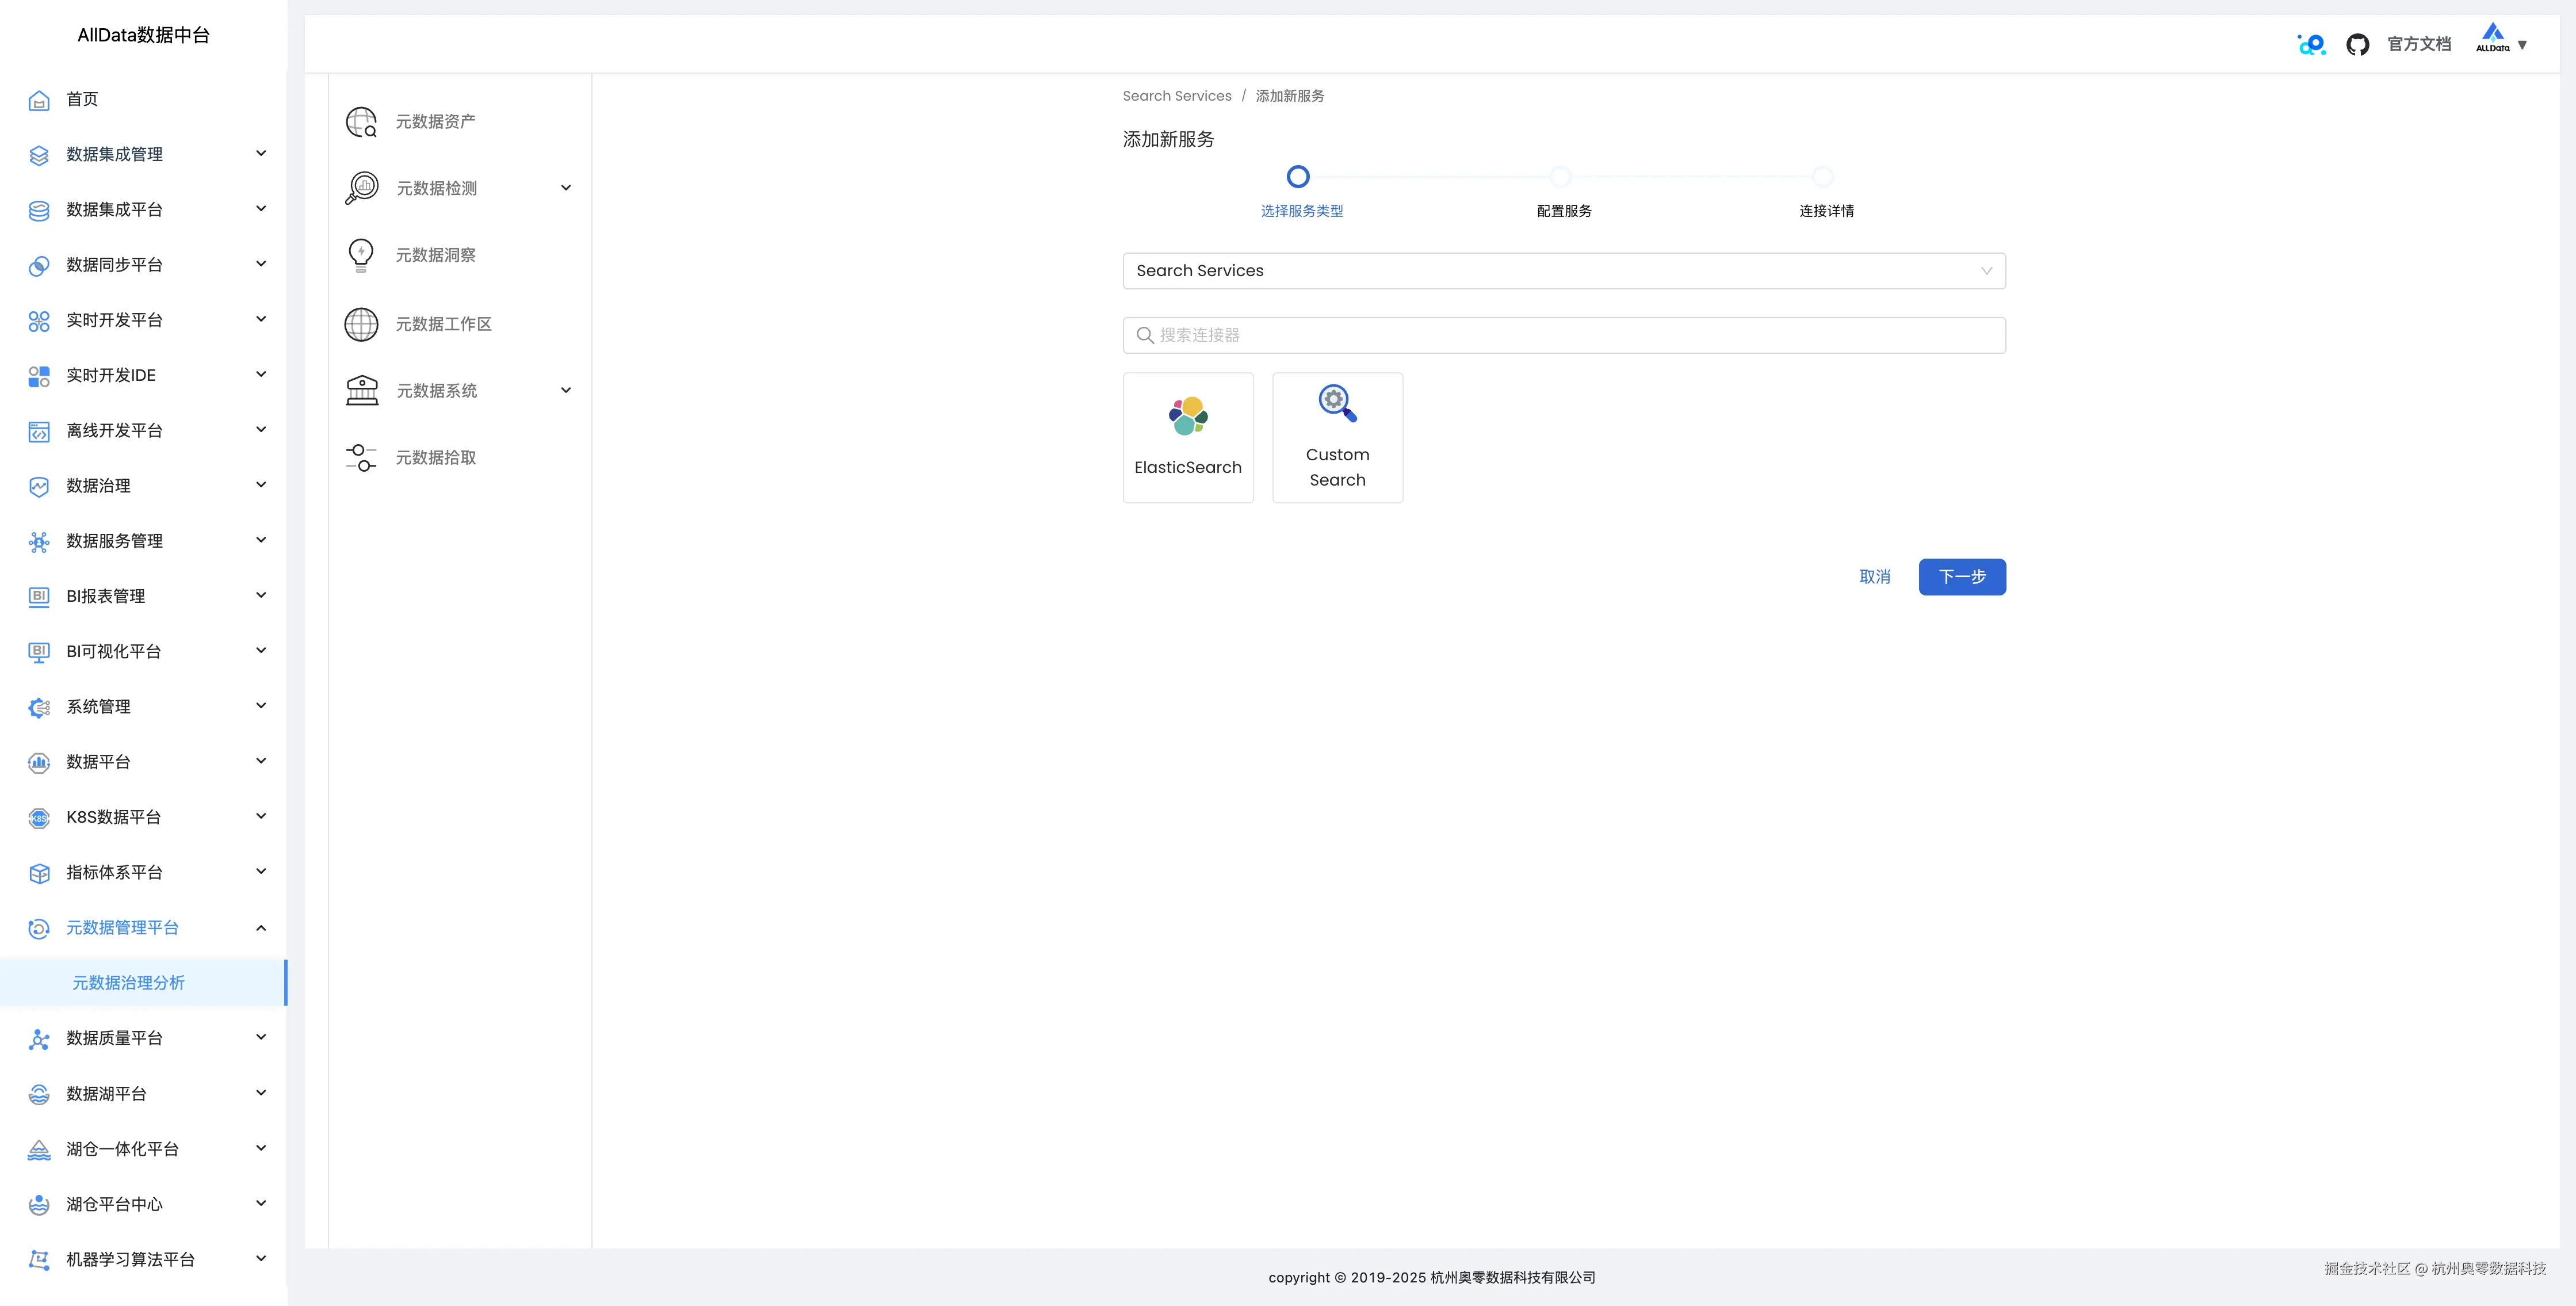Expand the 元数据系统 submenu
2576x1306 pixels.
[566, 390]
